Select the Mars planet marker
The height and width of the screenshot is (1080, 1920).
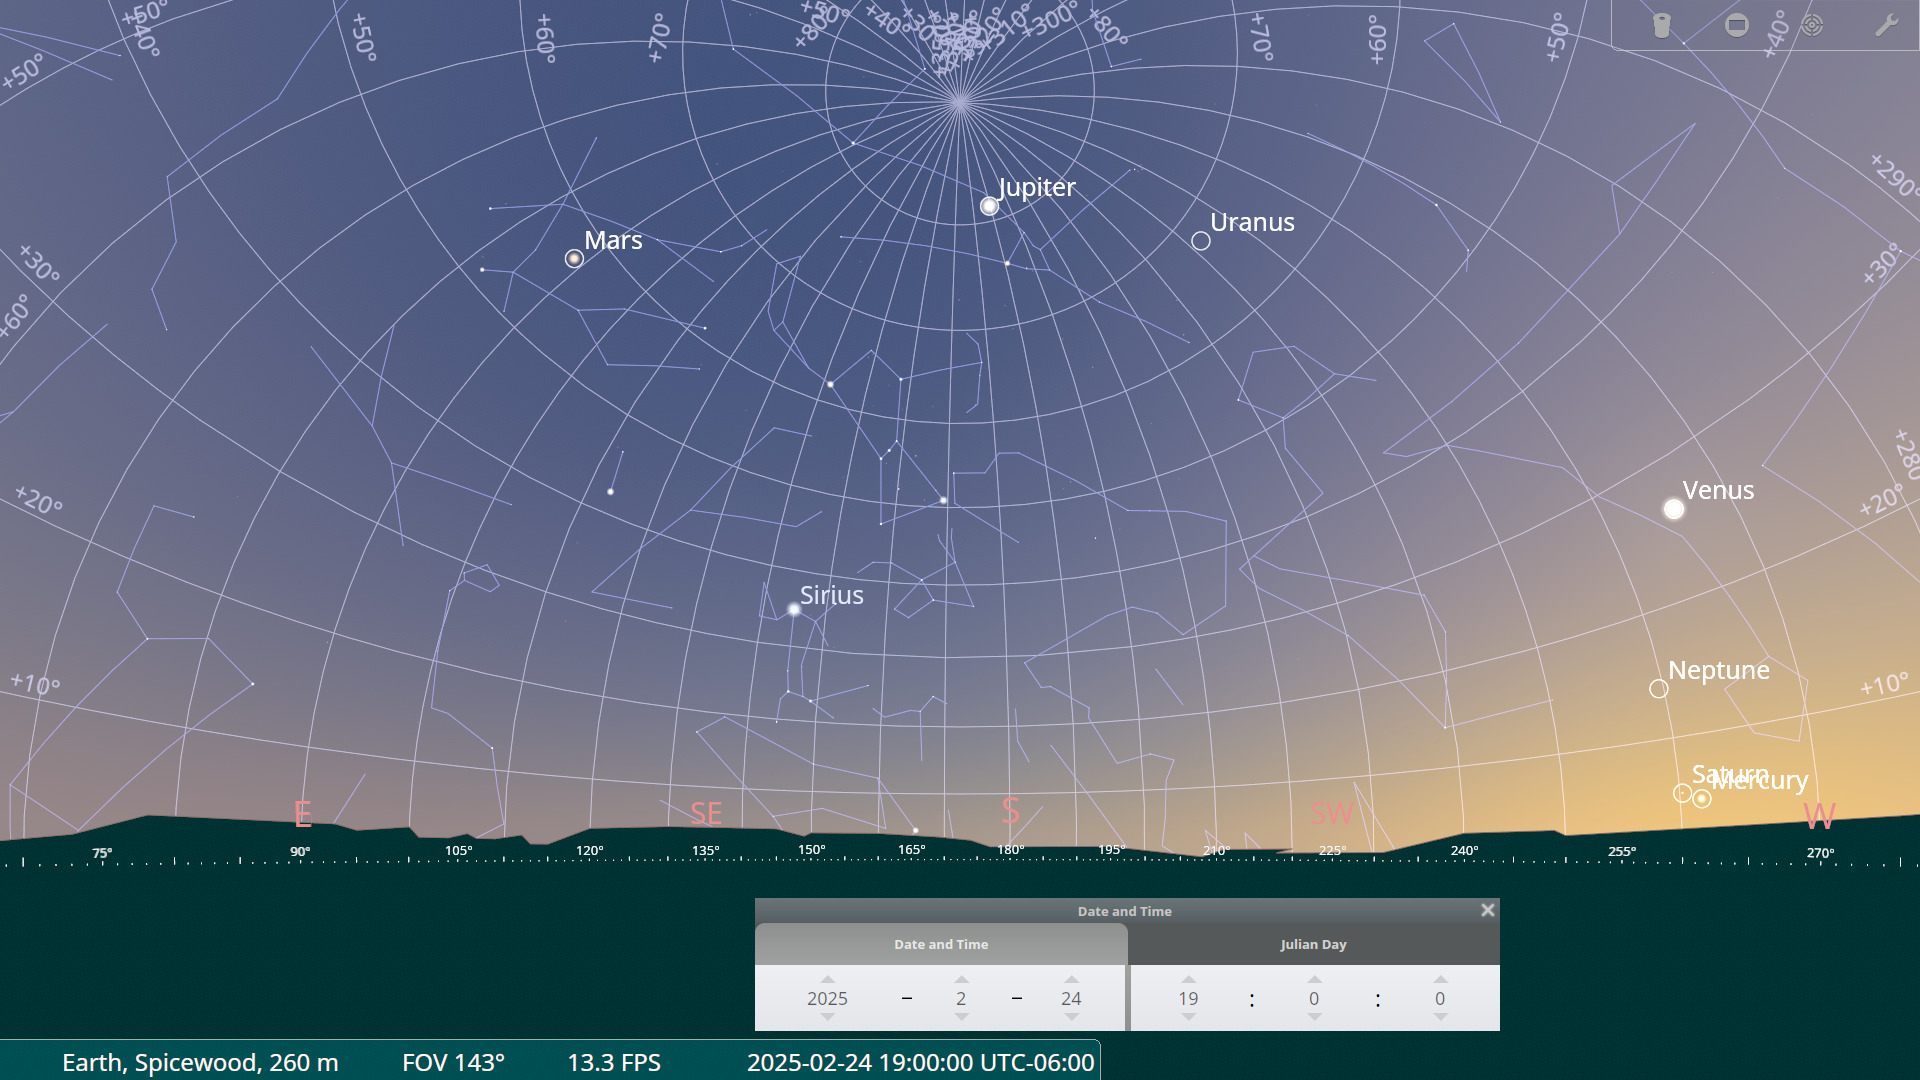click(574, 259)
